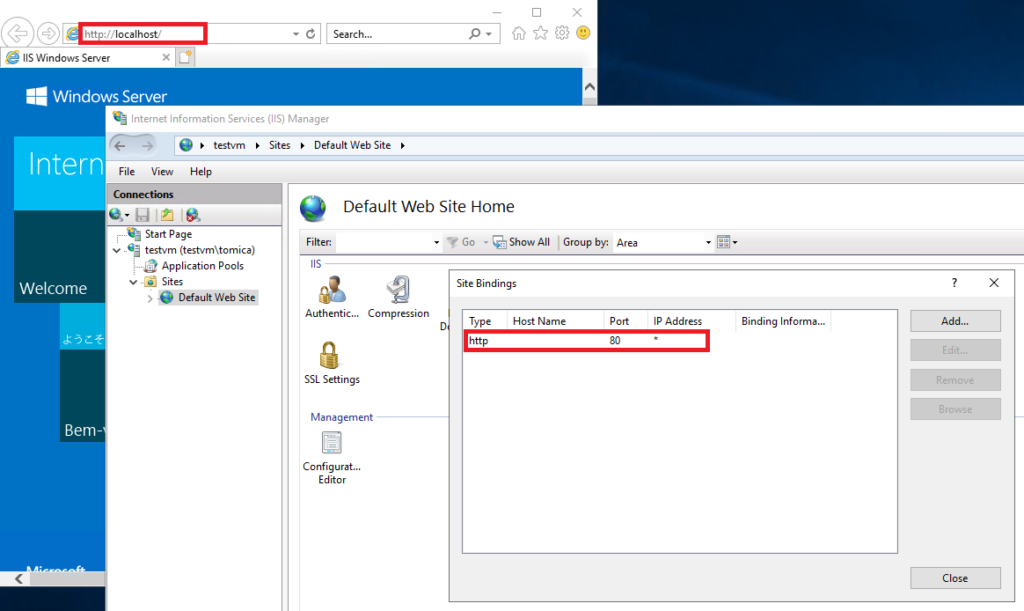Viewport: 1024px width, 611px height.
Task: Click the browser search magnifier icon
Action: click(474, 32)
